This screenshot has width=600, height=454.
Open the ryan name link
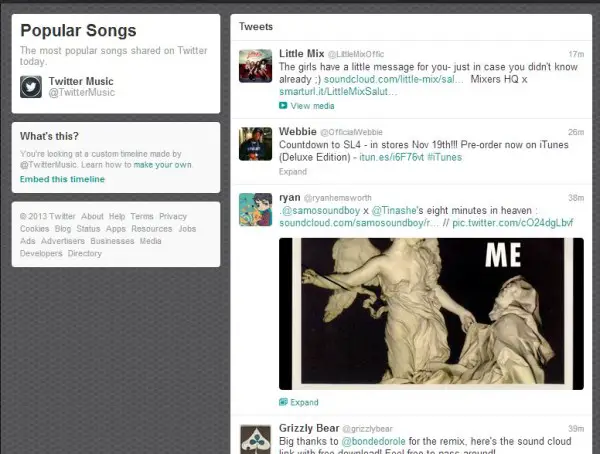[290, 198]
